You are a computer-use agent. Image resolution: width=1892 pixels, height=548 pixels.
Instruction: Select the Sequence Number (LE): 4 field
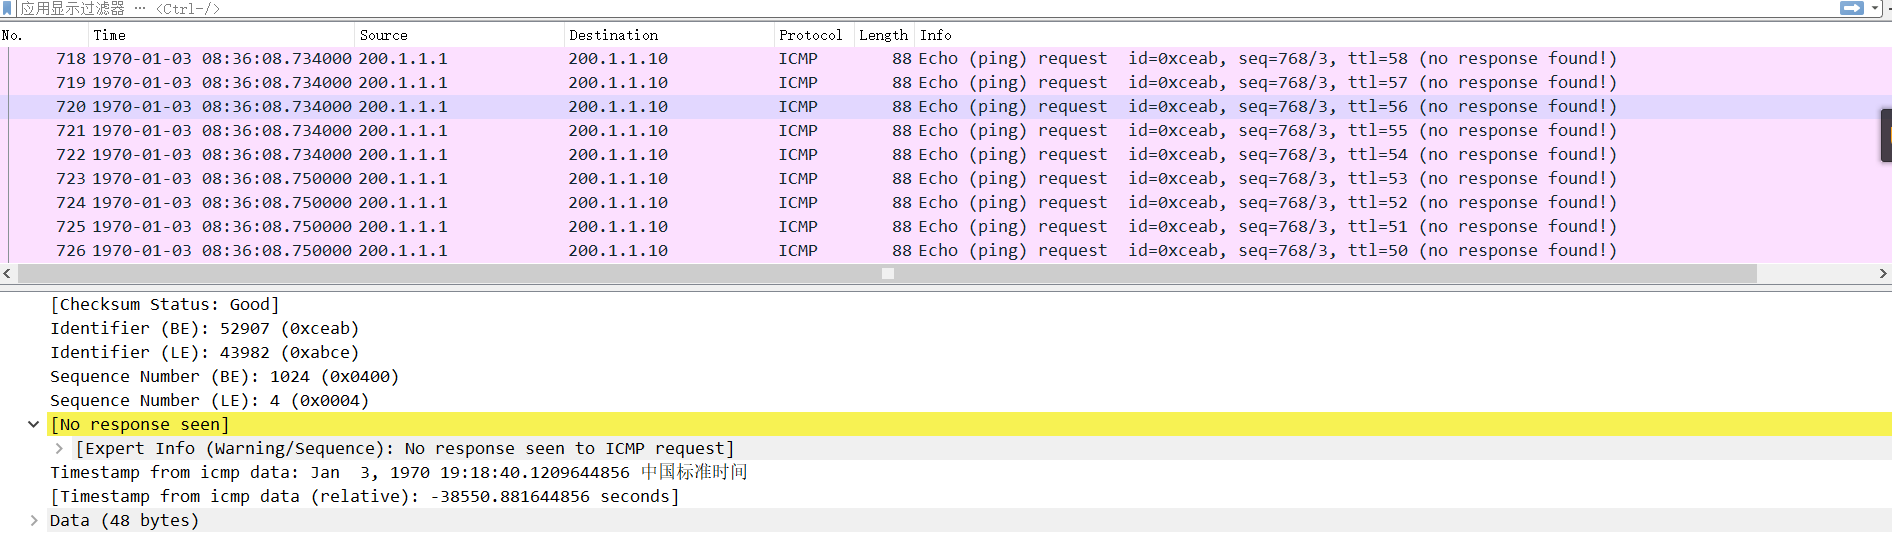pos(209,400)
